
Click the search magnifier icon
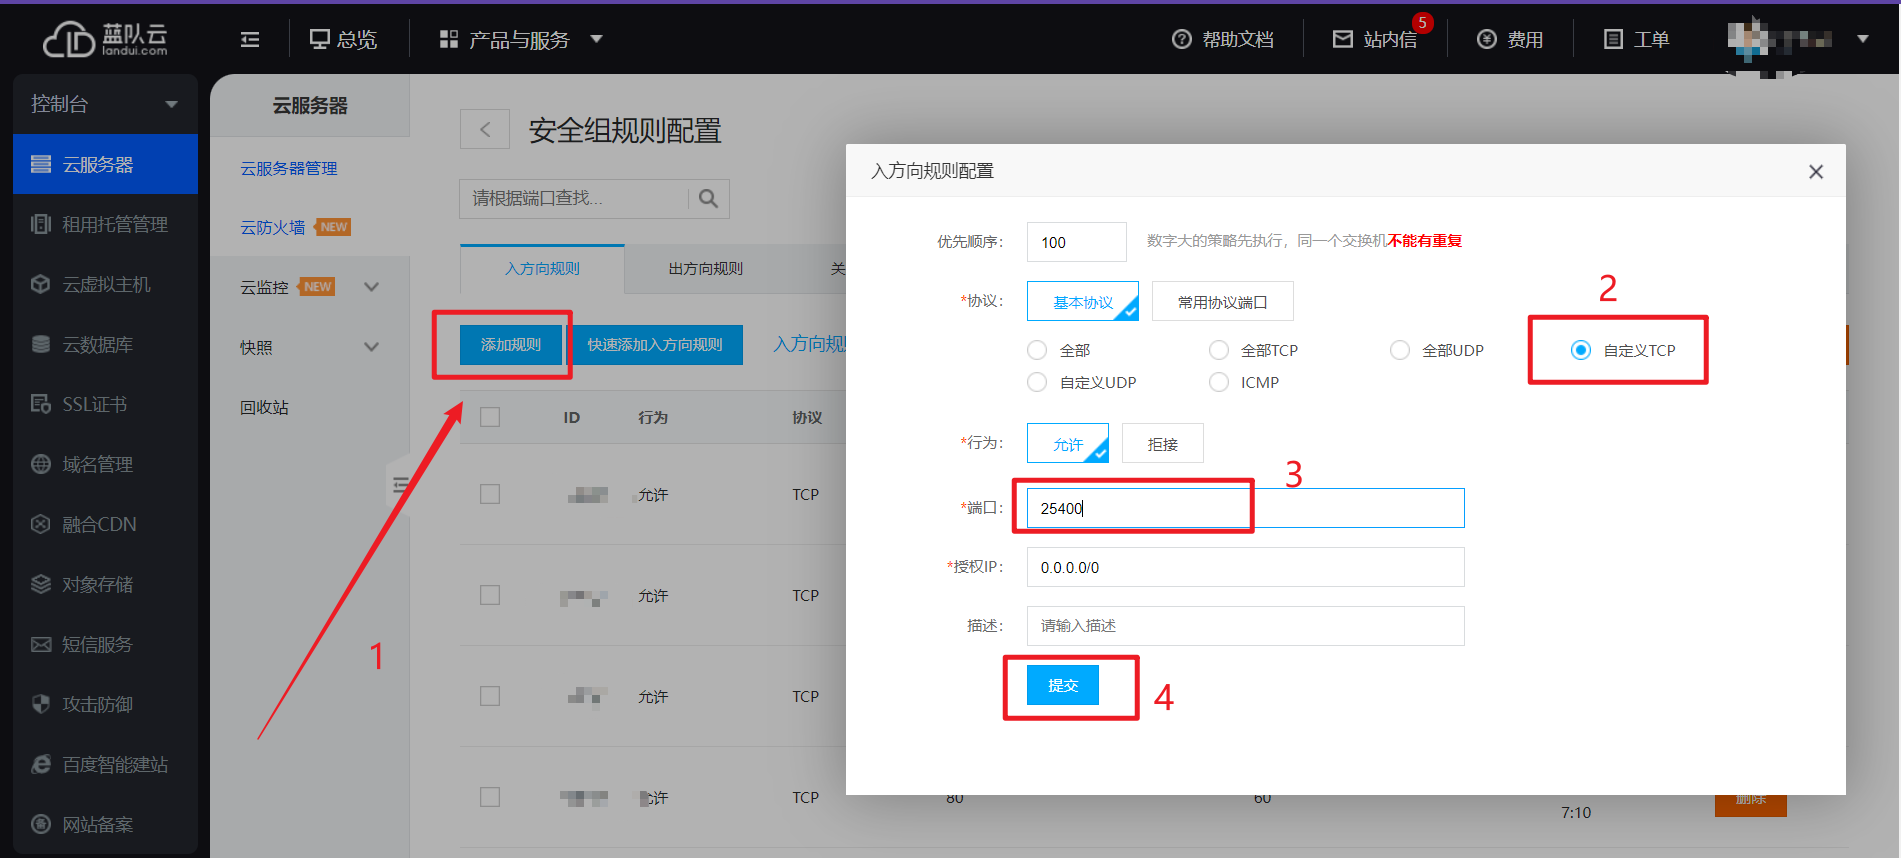pos(708,199)
